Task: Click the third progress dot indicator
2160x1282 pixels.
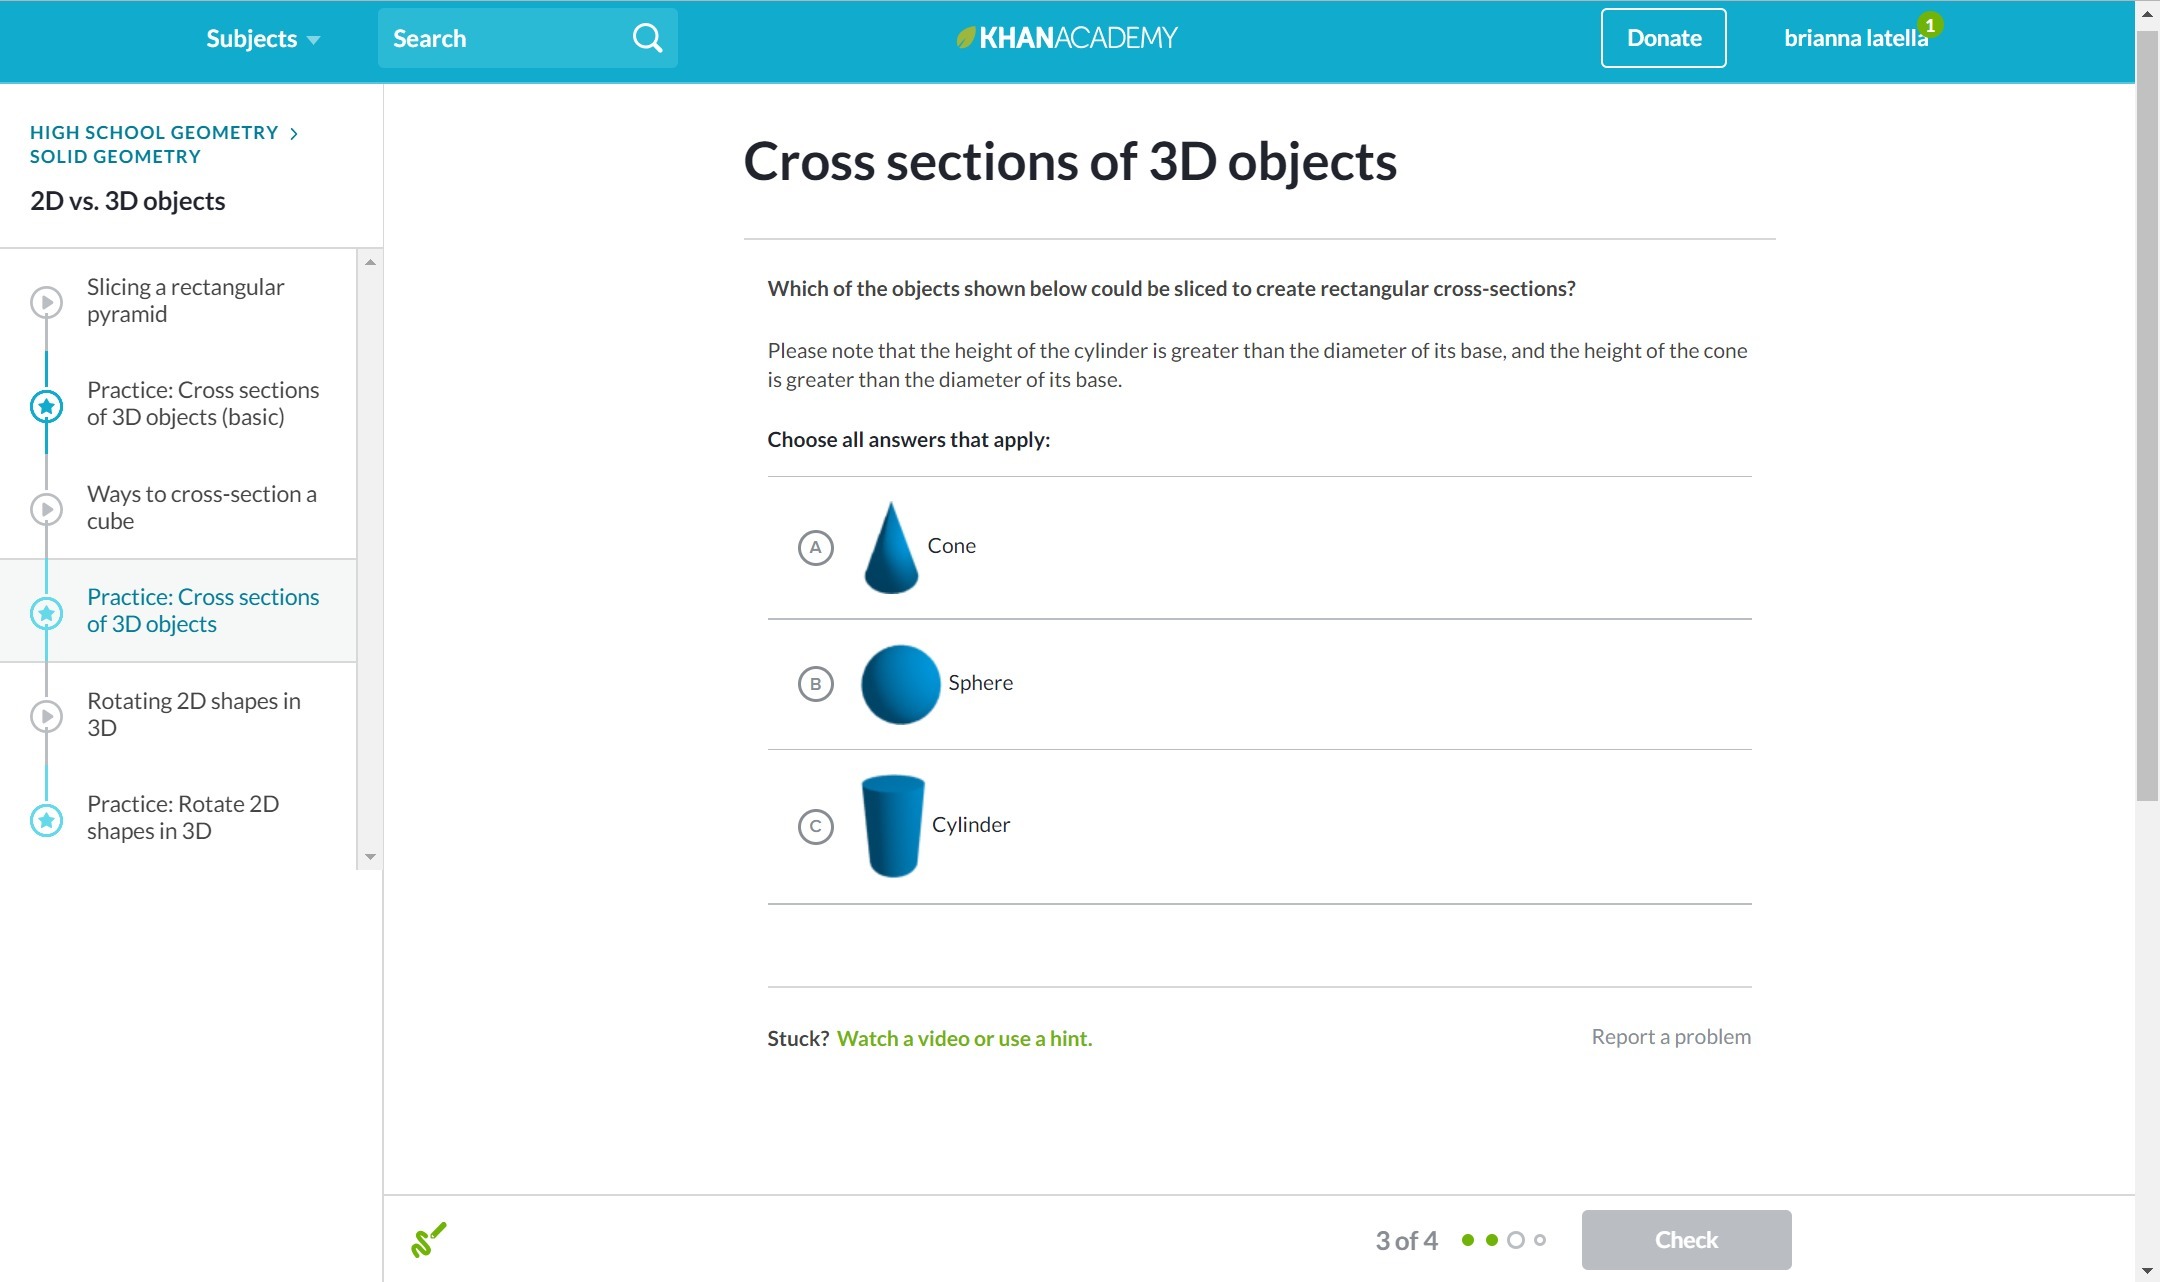Action: (1516, 1240)
